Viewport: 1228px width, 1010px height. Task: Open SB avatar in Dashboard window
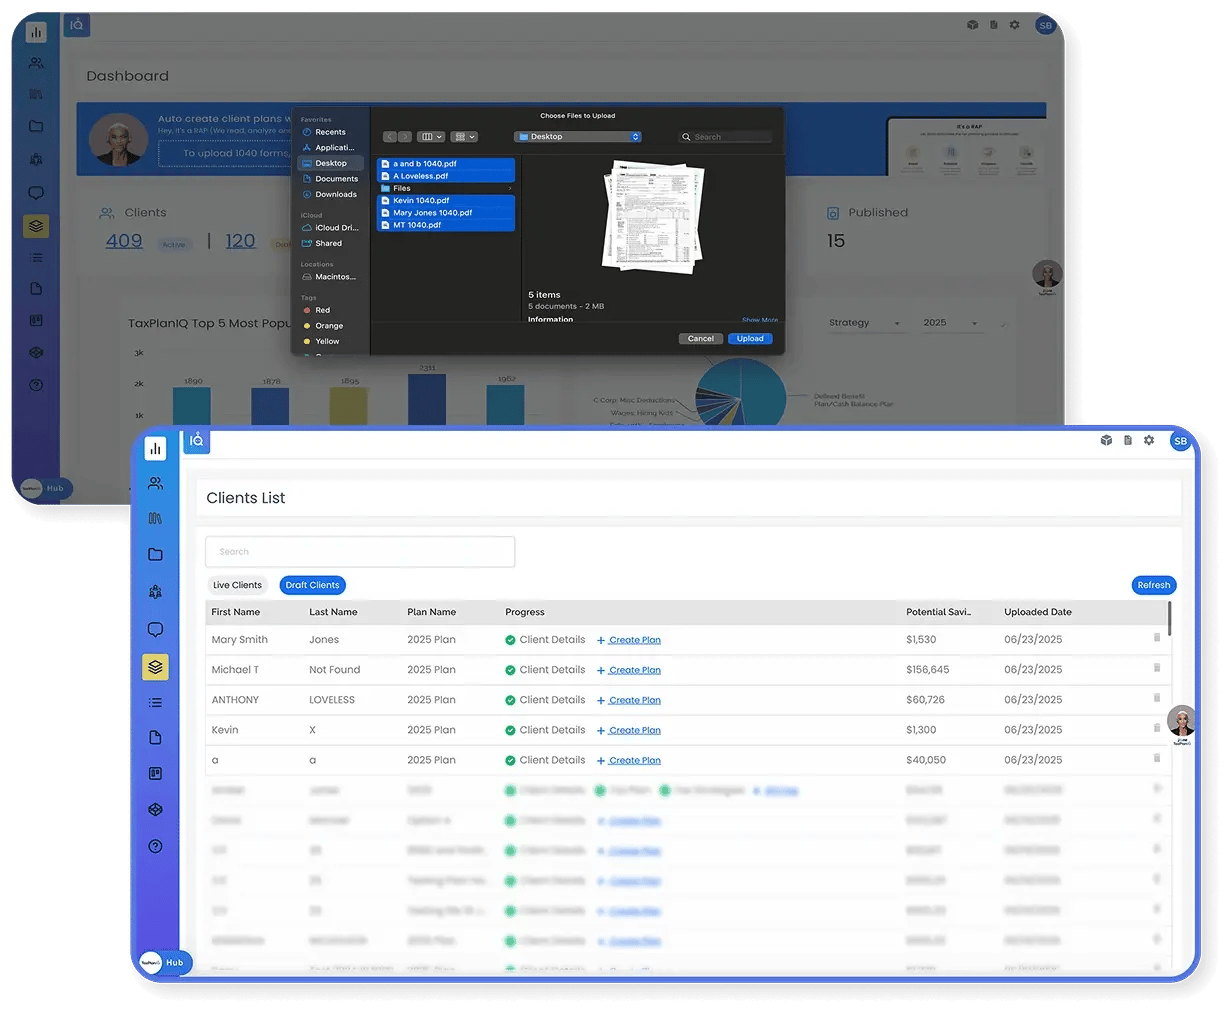[1045, 25]
